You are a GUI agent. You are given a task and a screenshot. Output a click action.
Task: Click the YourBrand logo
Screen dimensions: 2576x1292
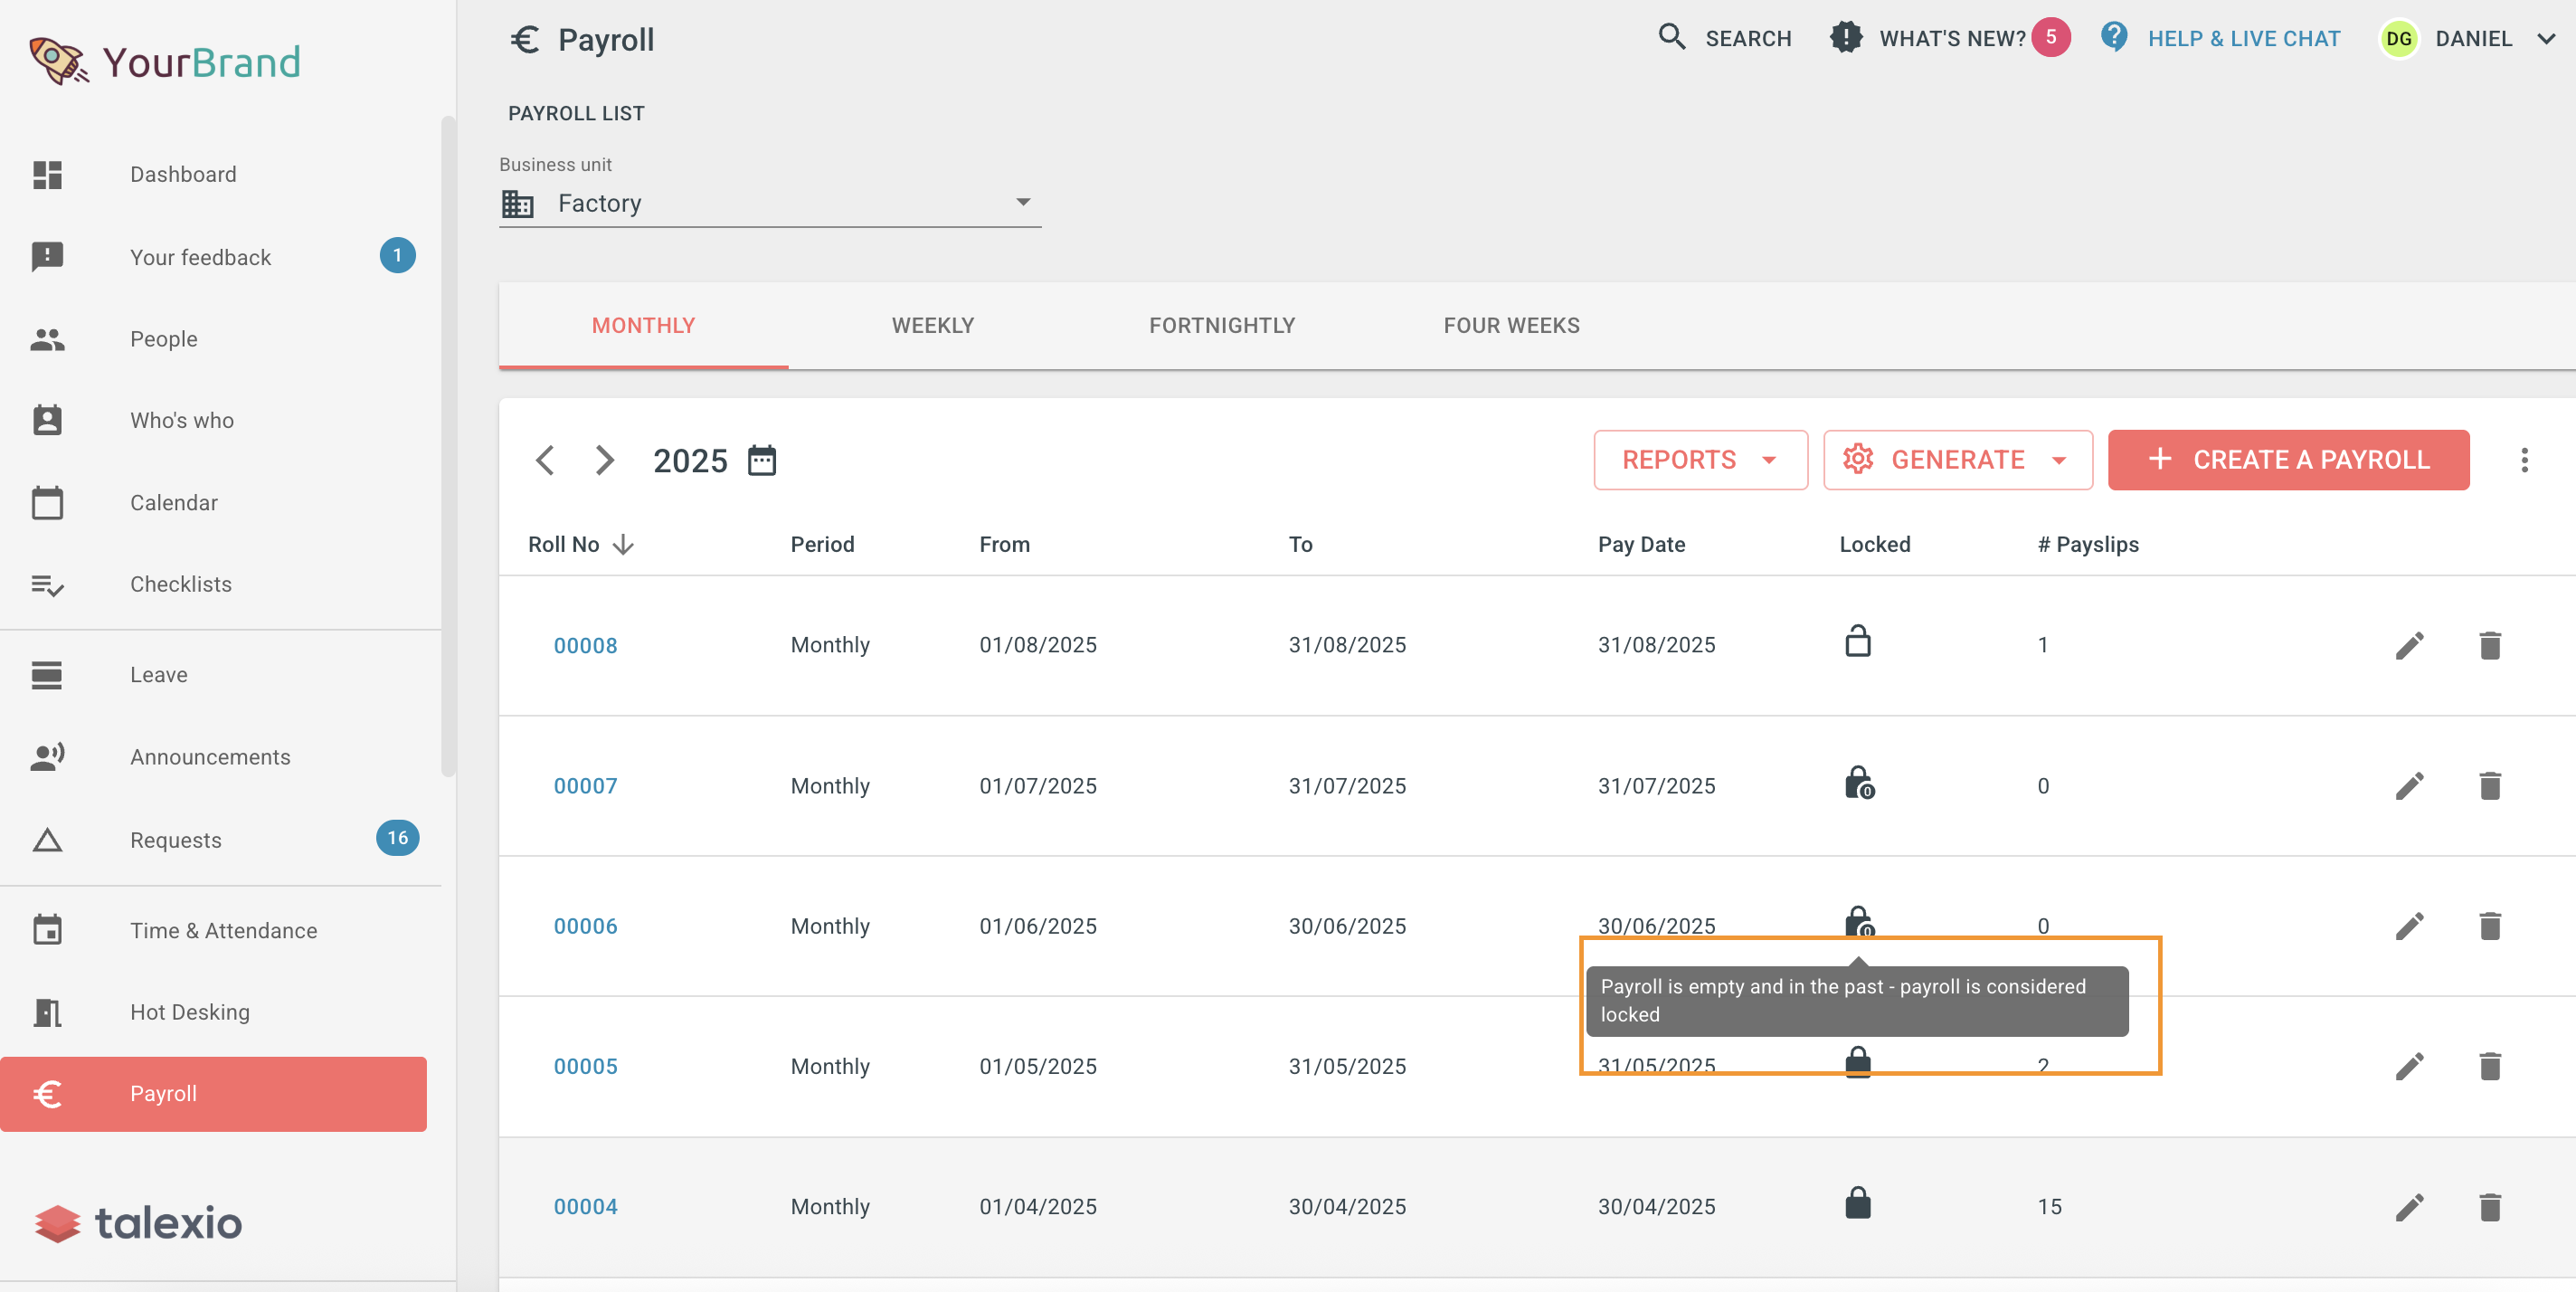(x=165, y=62)
